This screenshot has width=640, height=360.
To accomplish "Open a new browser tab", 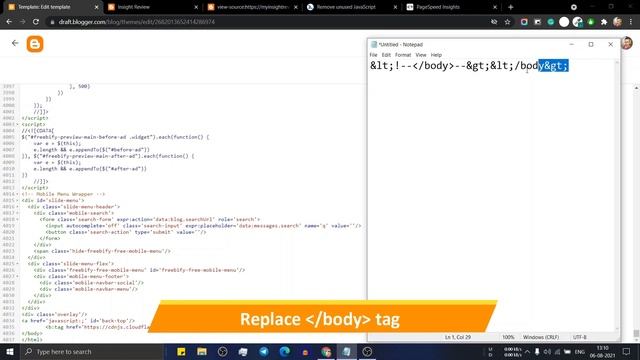I will click(x=510, y=7).
